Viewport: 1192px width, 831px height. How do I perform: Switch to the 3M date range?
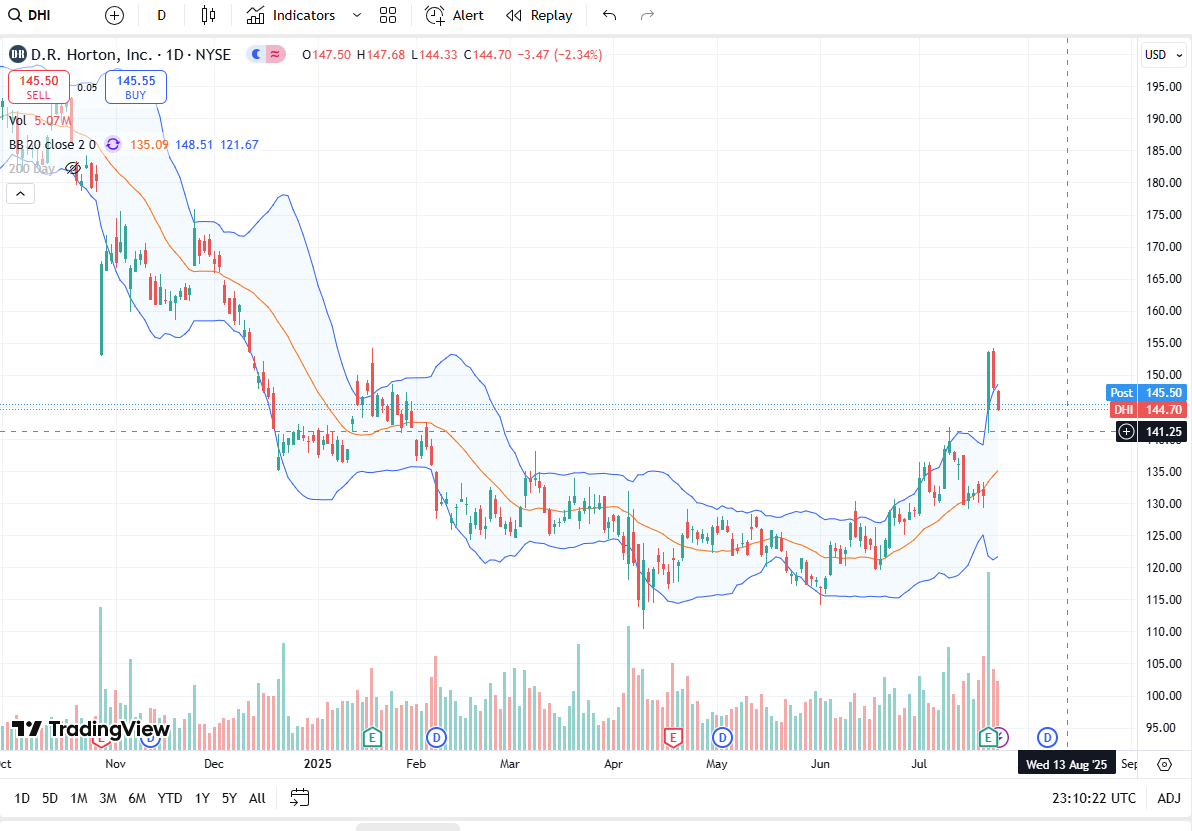click(x=107, y=798)
